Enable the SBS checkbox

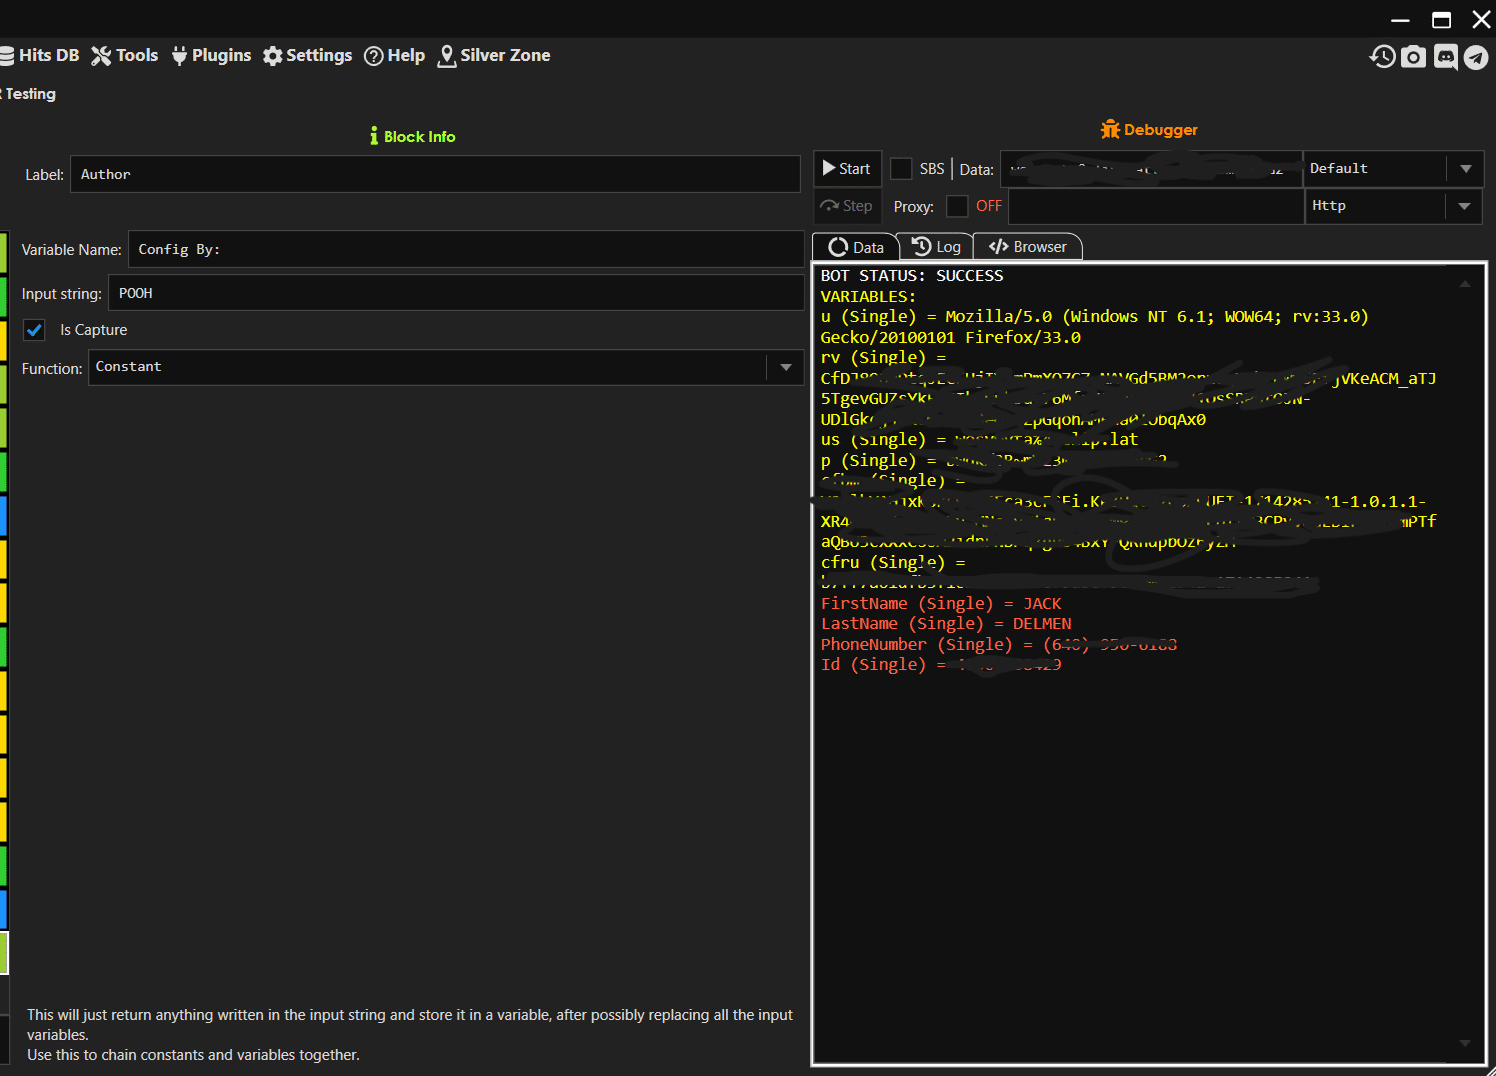click(901, 169)
